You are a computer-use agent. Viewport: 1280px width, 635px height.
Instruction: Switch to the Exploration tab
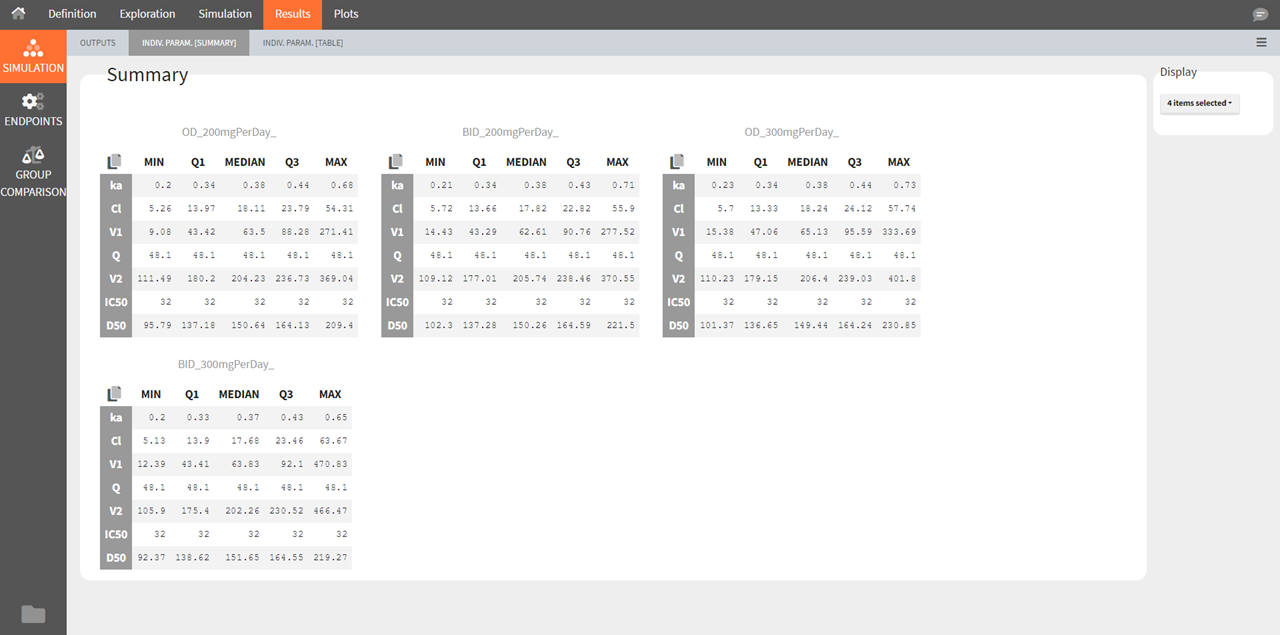pyautogui.click(x=147, y=14)
